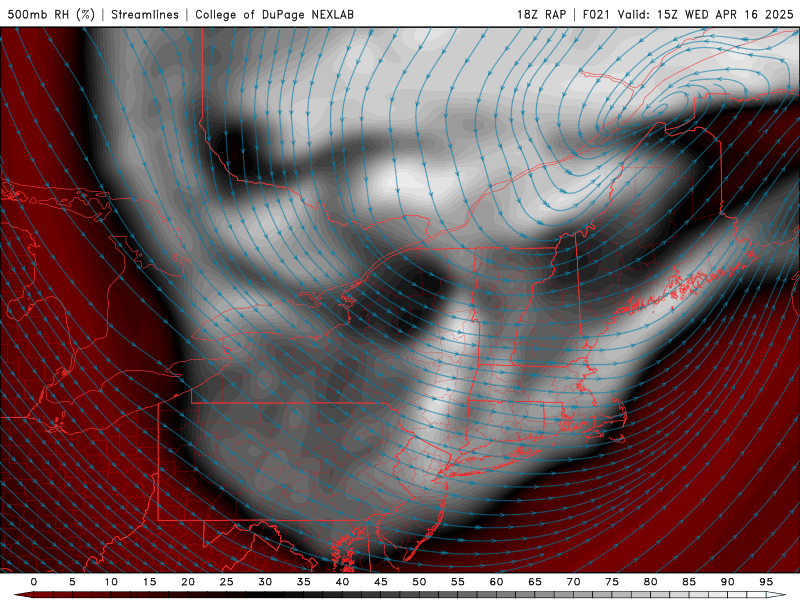Screen dimensions: 800x600
Task: Click the colorbar label '85'
Action: coord(689,582)
